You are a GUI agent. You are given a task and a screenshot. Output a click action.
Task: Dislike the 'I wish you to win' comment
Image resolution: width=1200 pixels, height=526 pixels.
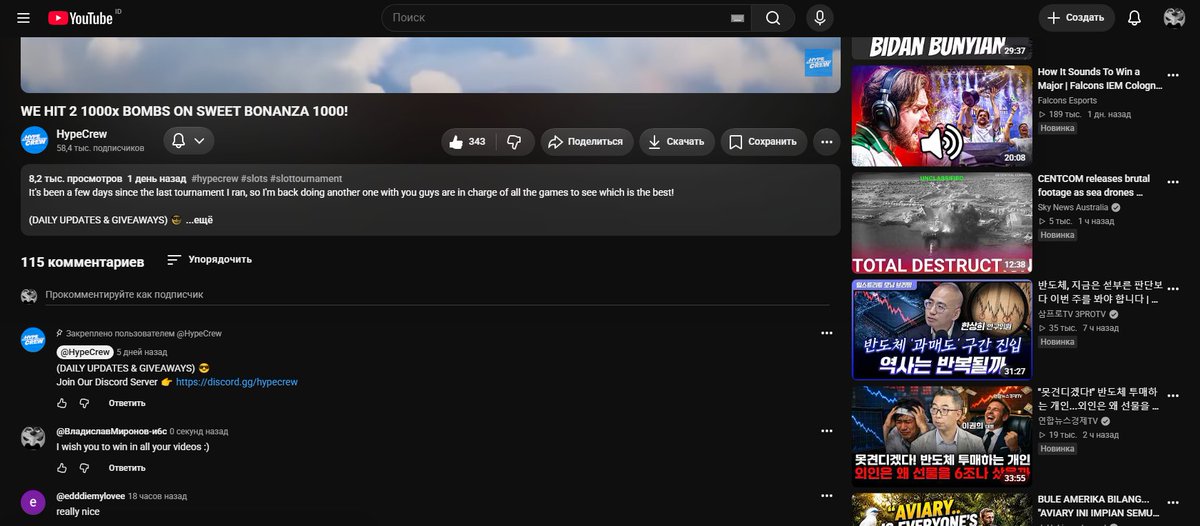(85, 467)
